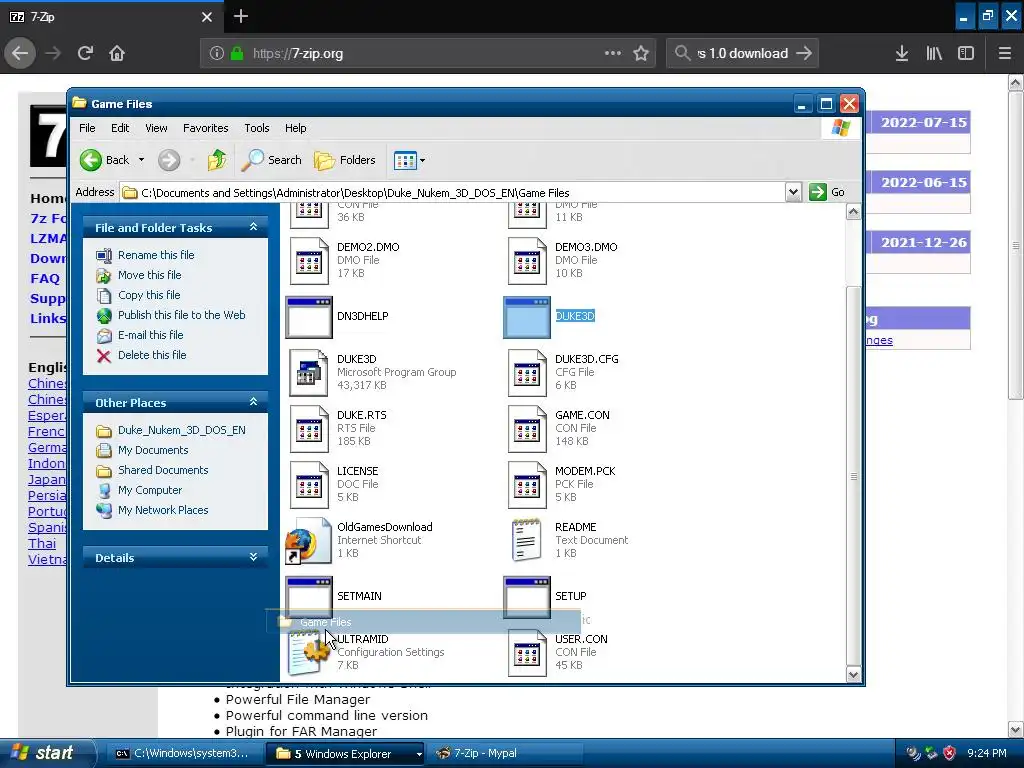Viewport: 1024px width, 768px height.
Task: Open the Back history dropdown arrow
Action: tap(141, 160)
